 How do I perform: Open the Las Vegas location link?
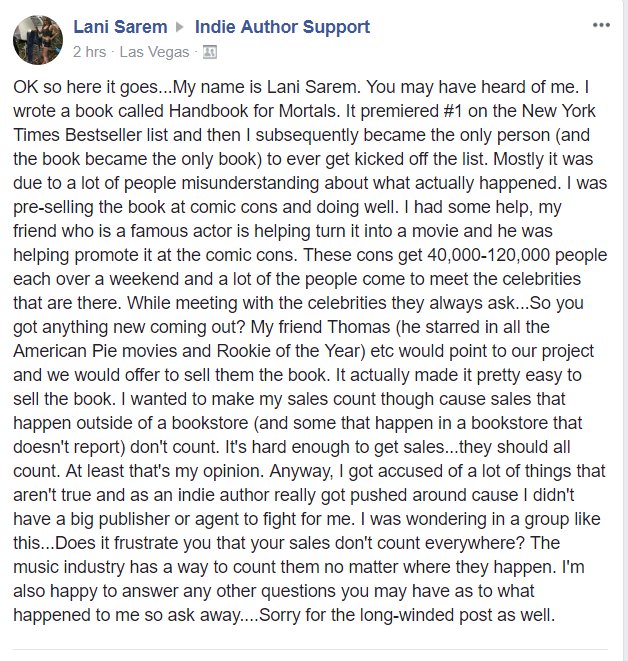[154, 52]
